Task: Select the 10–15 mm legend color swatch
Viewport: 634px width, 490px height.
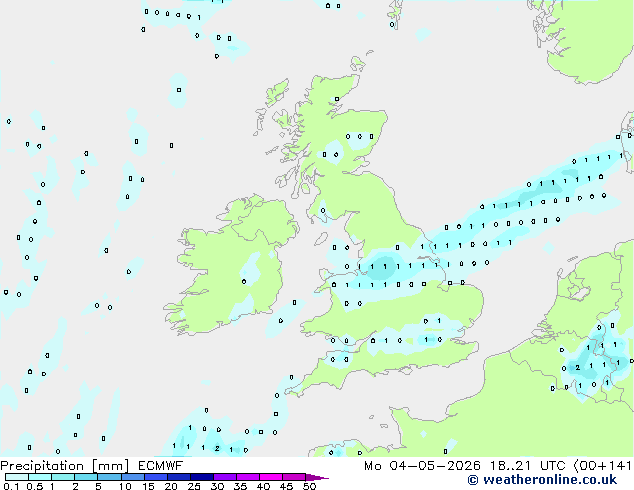Action: coord(132,477)
